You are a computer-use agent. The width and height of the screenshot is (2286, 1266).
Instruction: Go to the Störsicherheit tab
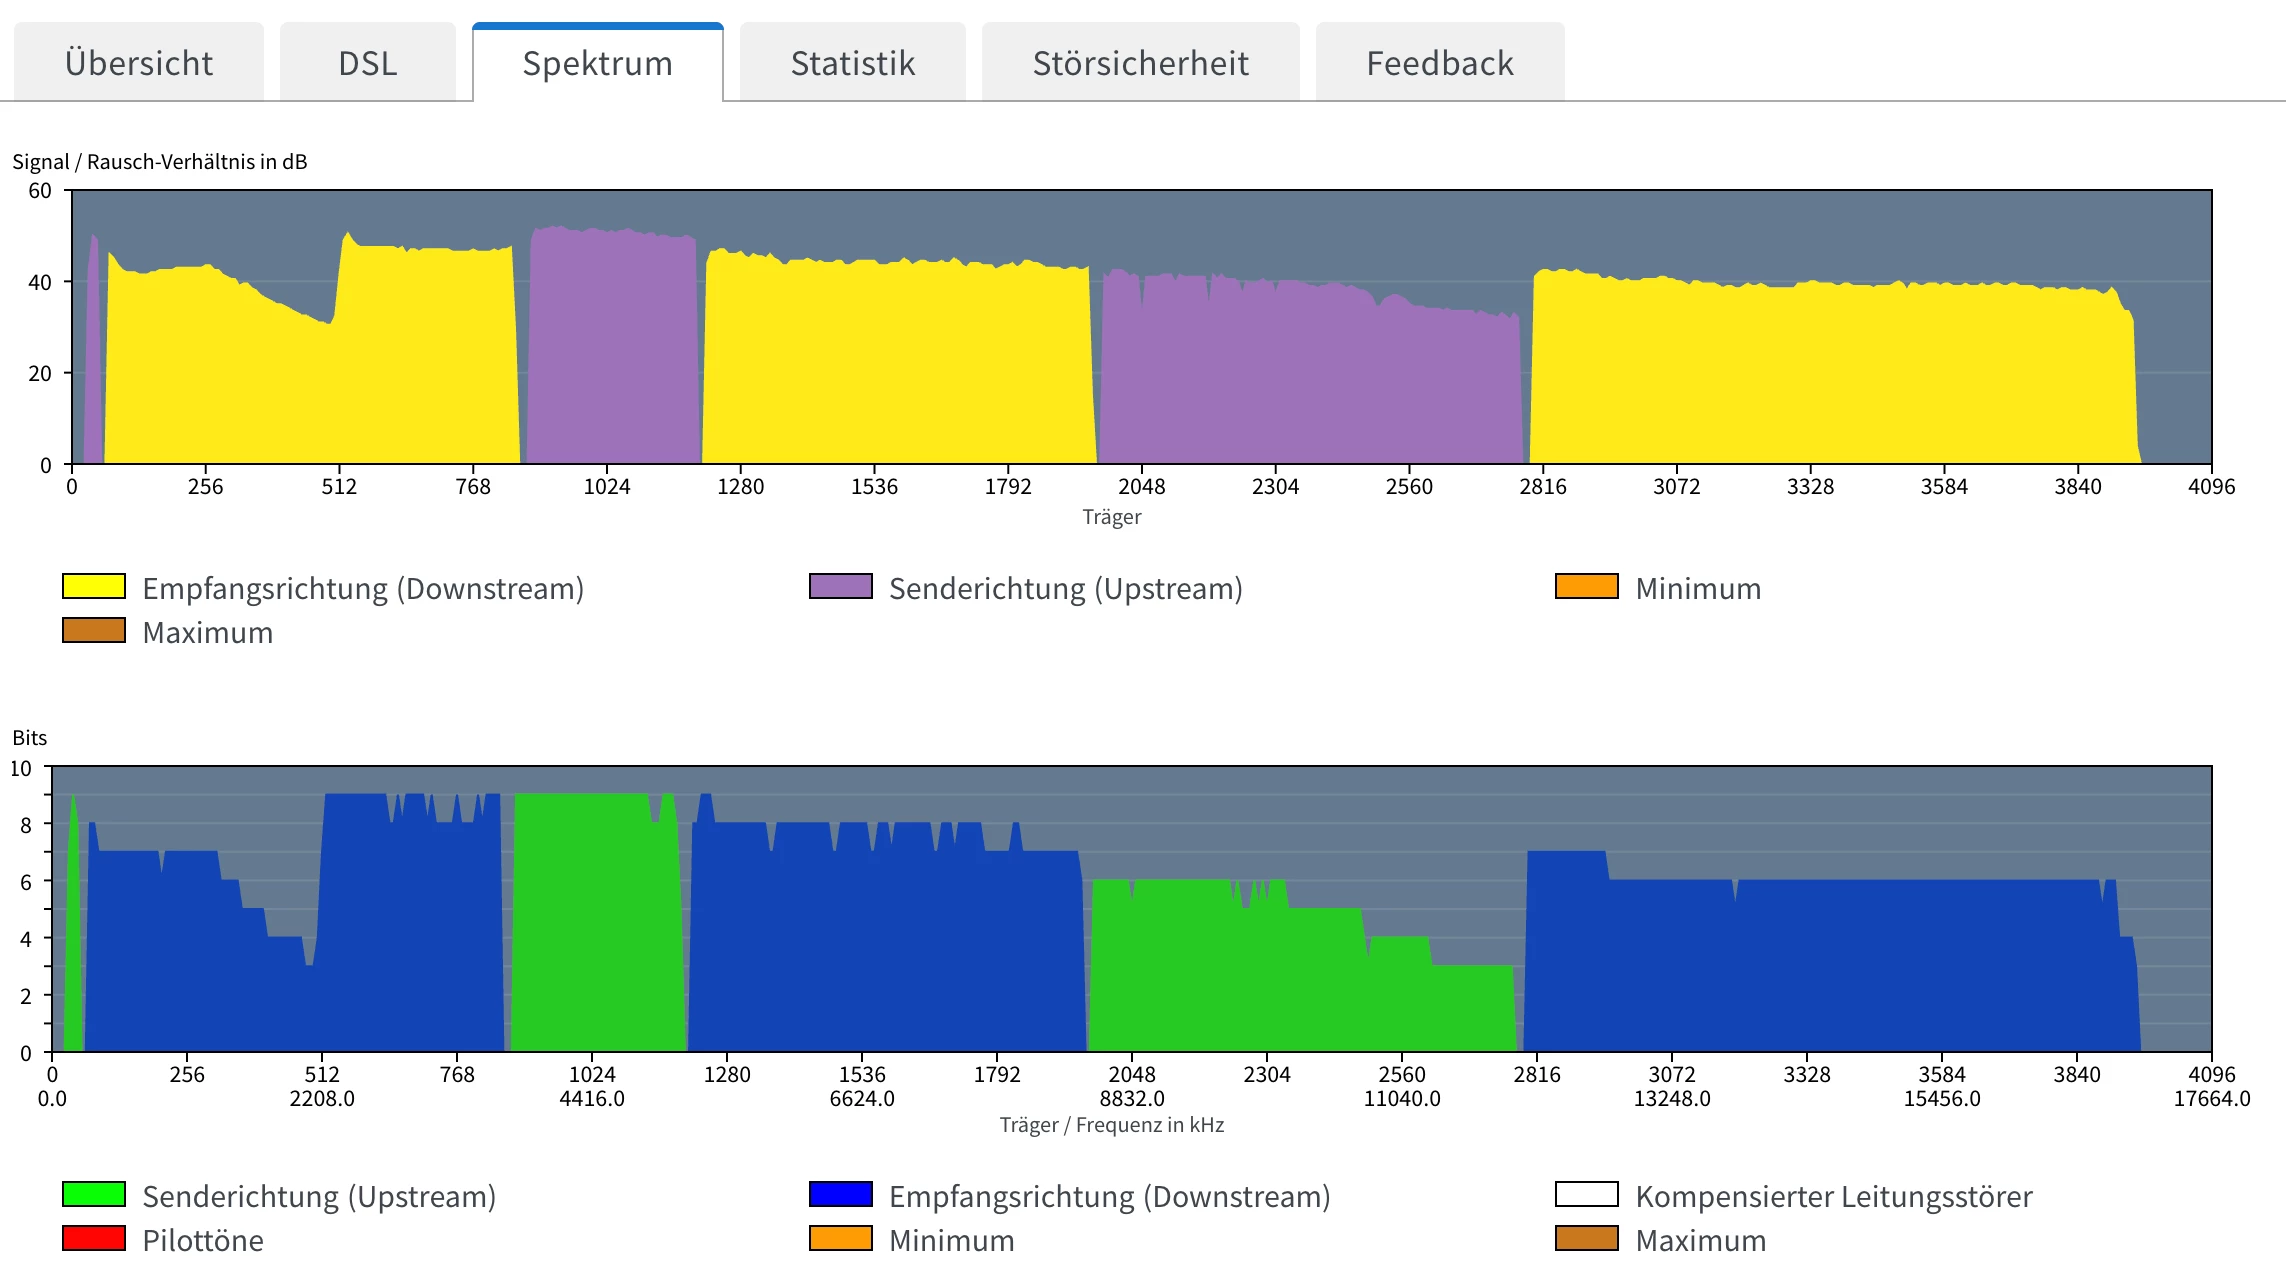(x=1140, y=63)
